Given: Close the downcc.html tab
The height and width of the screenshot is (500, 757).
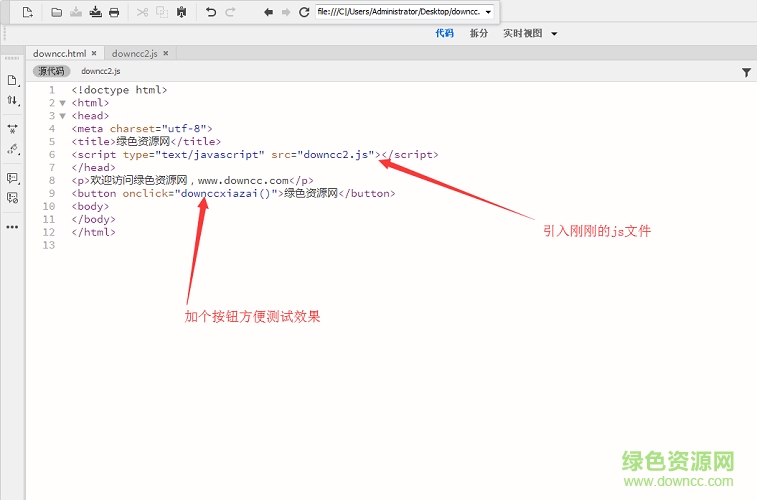Looking at the screenshot, I should point(94,53).
